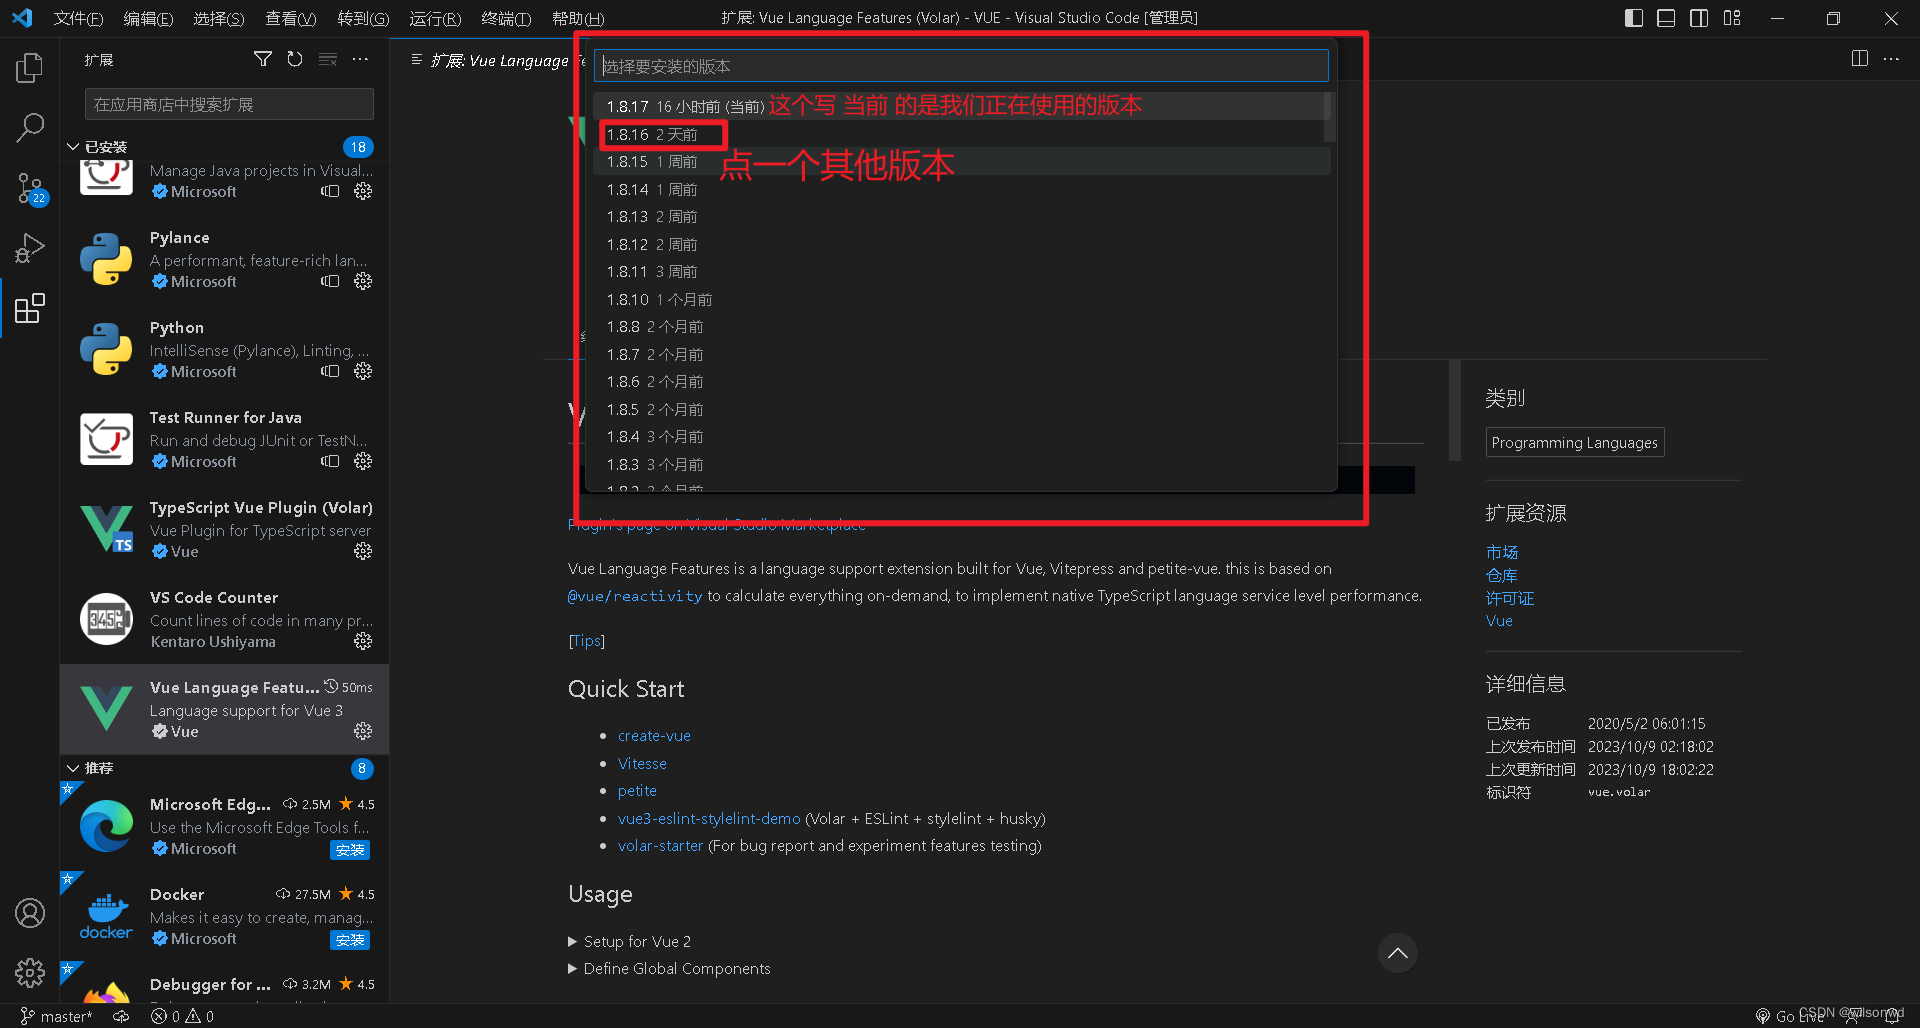Select version 1.8.5 from list

click(960, 409)
